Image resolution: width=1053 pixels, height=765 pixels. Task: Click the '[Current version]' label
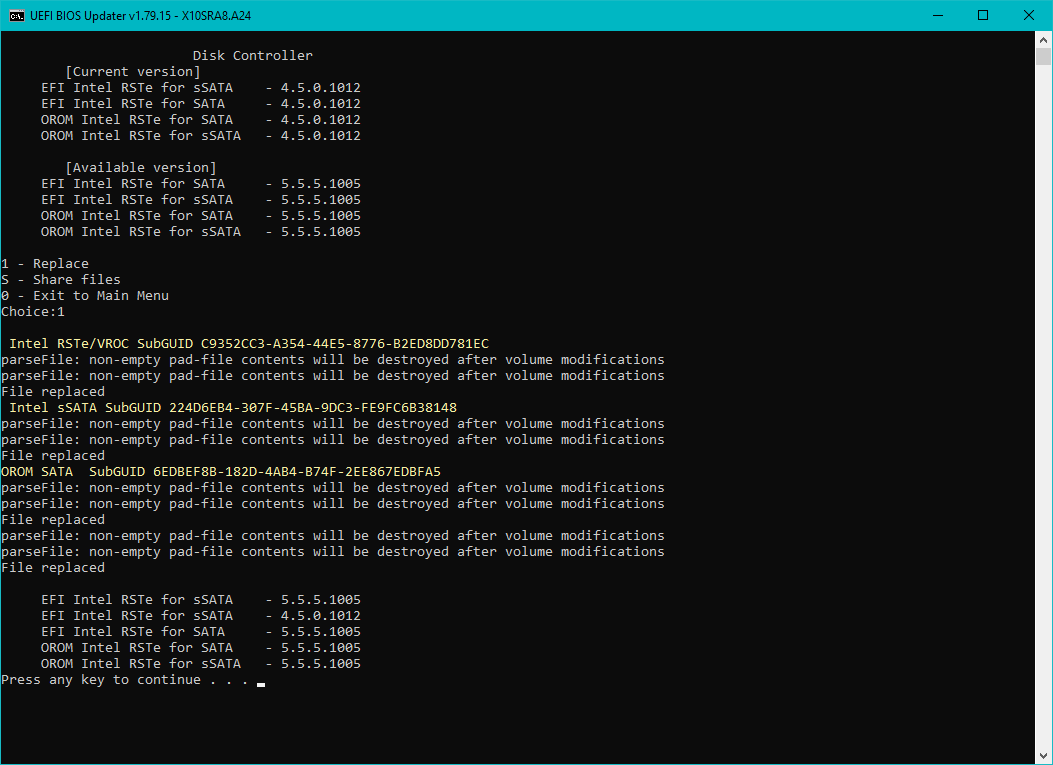pyautogui.click(x=133, y=72)
